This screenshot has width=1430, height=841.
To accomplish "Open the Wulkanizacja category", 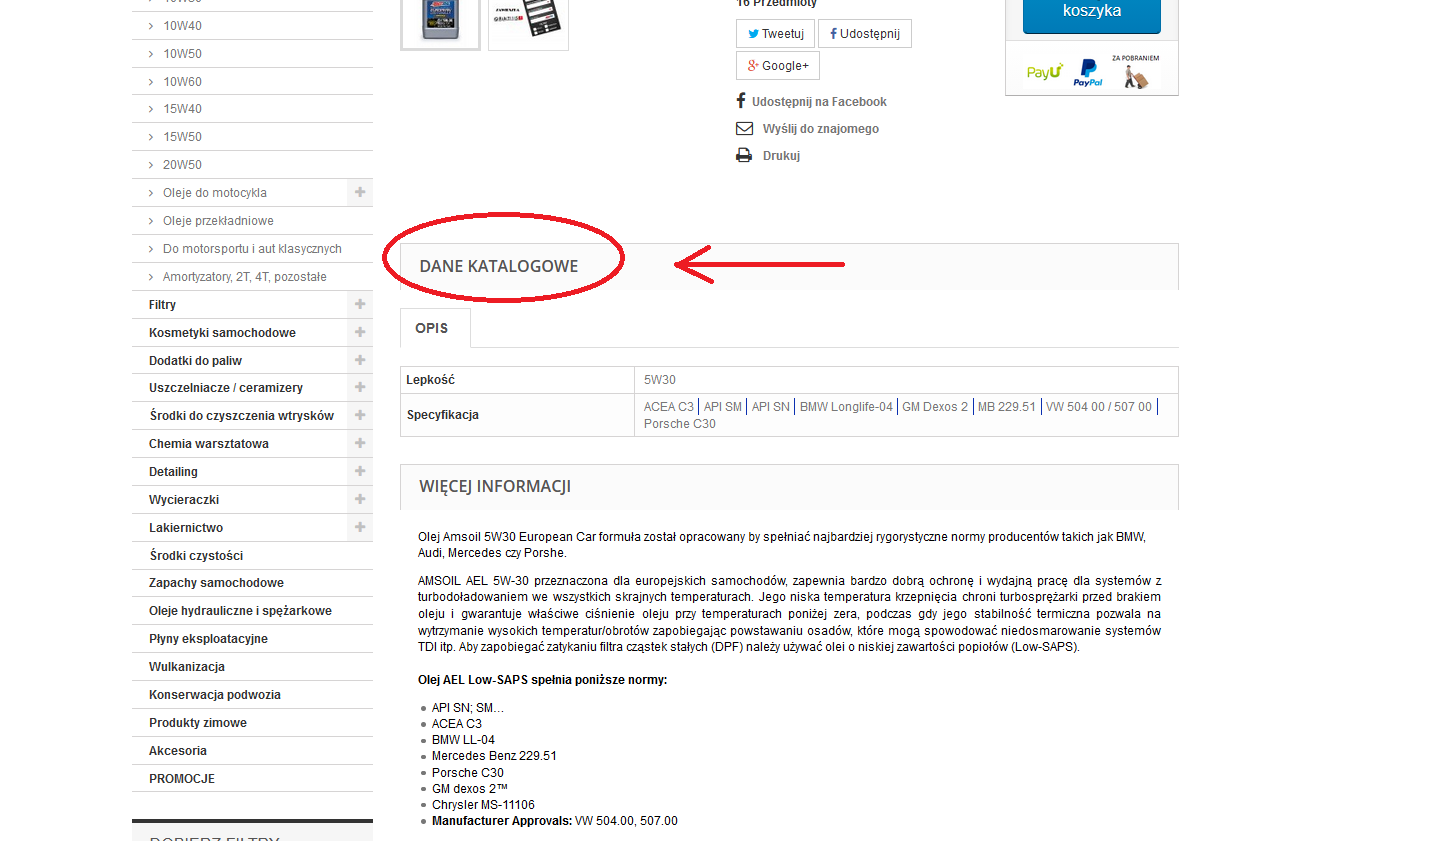I will pos(187,667).
